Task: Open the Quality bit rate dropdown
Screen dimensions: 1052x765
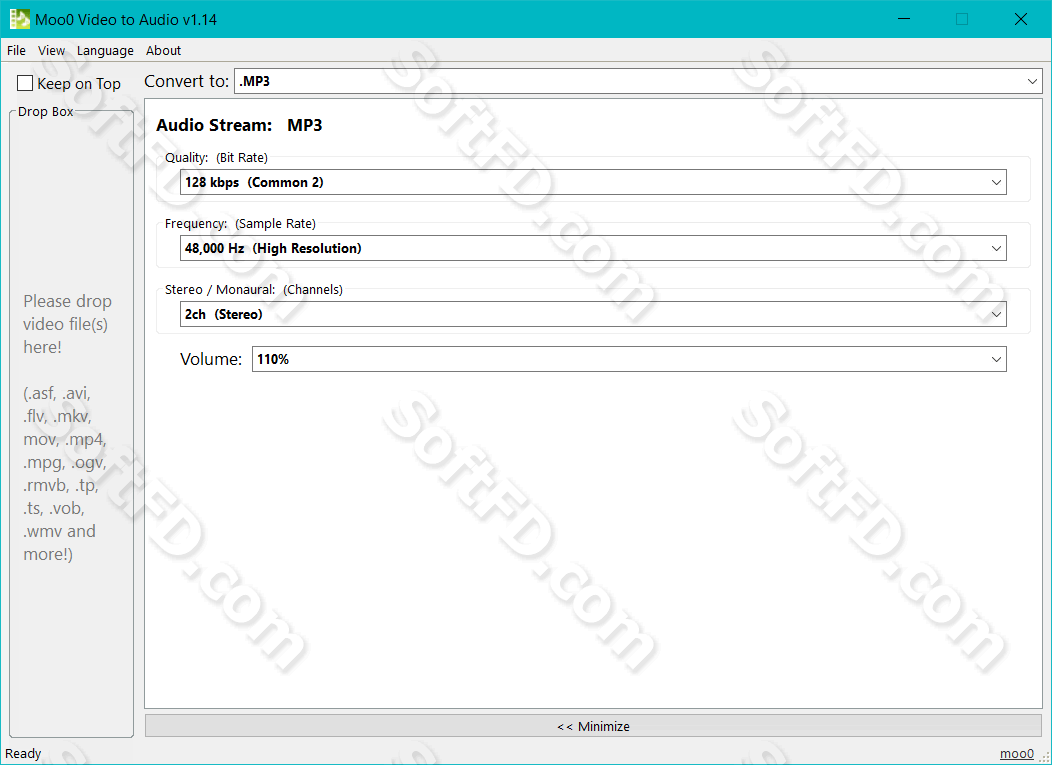Action: click(x=593, y=183)
